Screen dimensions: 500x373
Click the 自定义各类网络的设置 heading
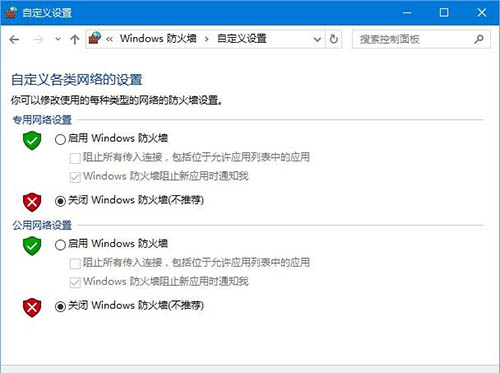coord(77,80)
